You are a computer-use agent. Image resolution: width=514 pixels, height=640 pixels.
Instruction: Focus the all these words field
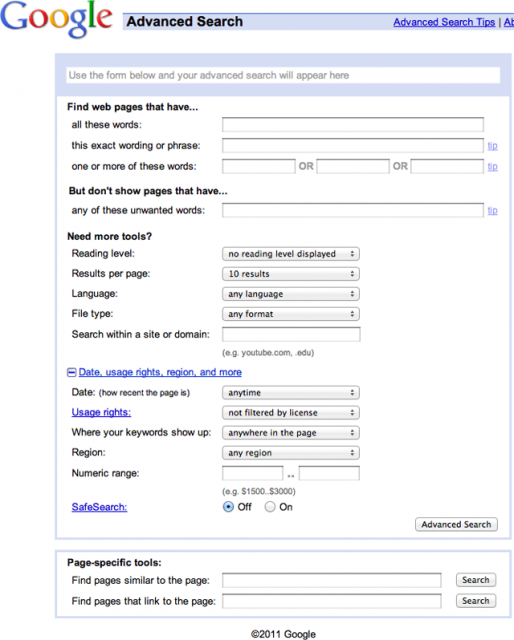[x=353, y=124]
